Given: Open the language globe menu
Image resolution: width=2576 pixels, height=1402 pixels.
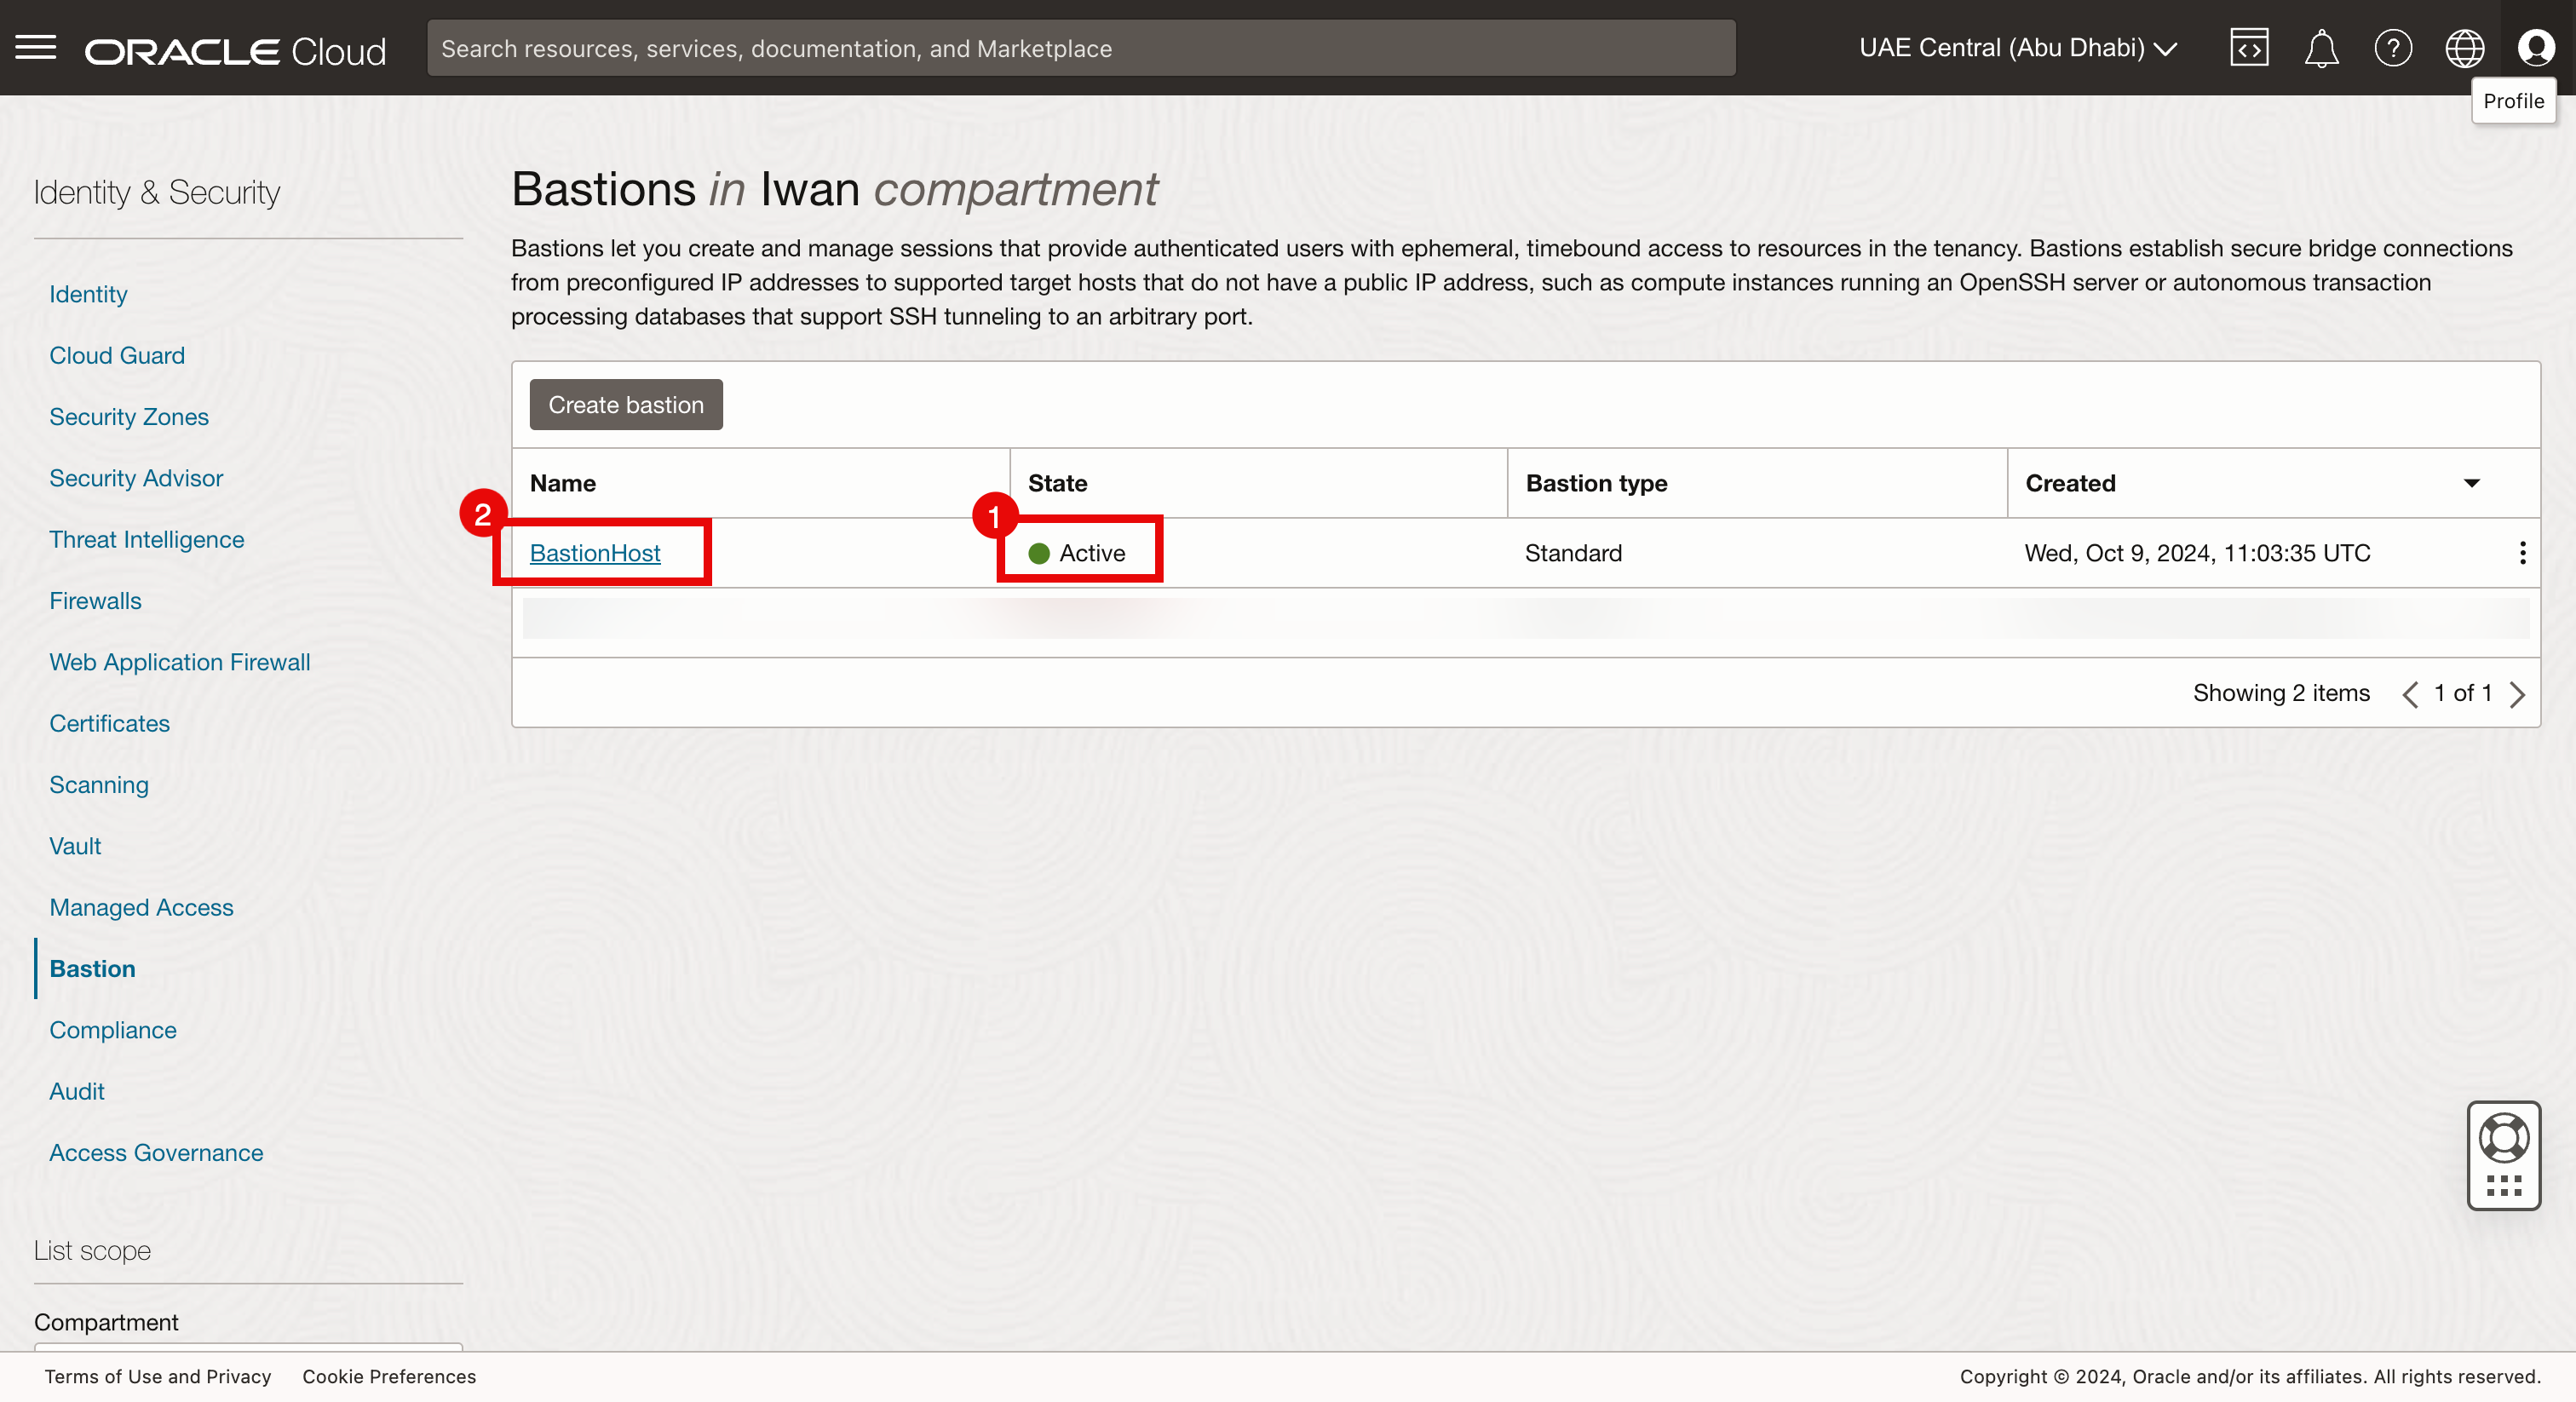Looking at the screenshot, I should [2464, 48].
